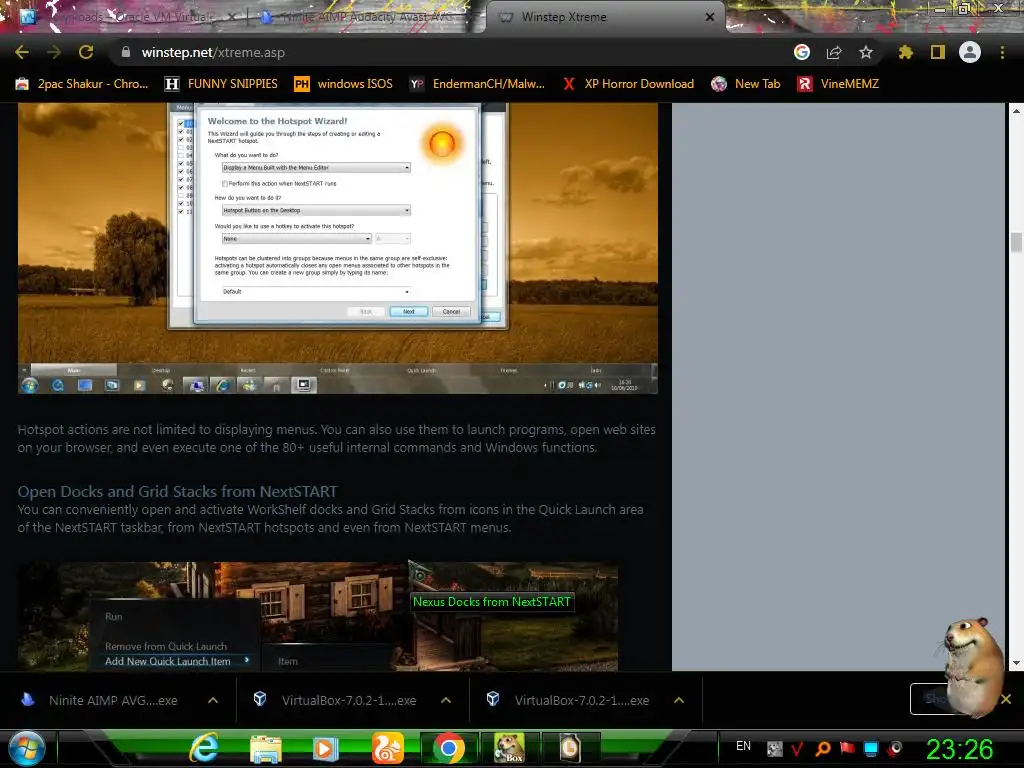Open the XP Horror Download bookmark
The image size is (1024, 768).
pos(628,84)
